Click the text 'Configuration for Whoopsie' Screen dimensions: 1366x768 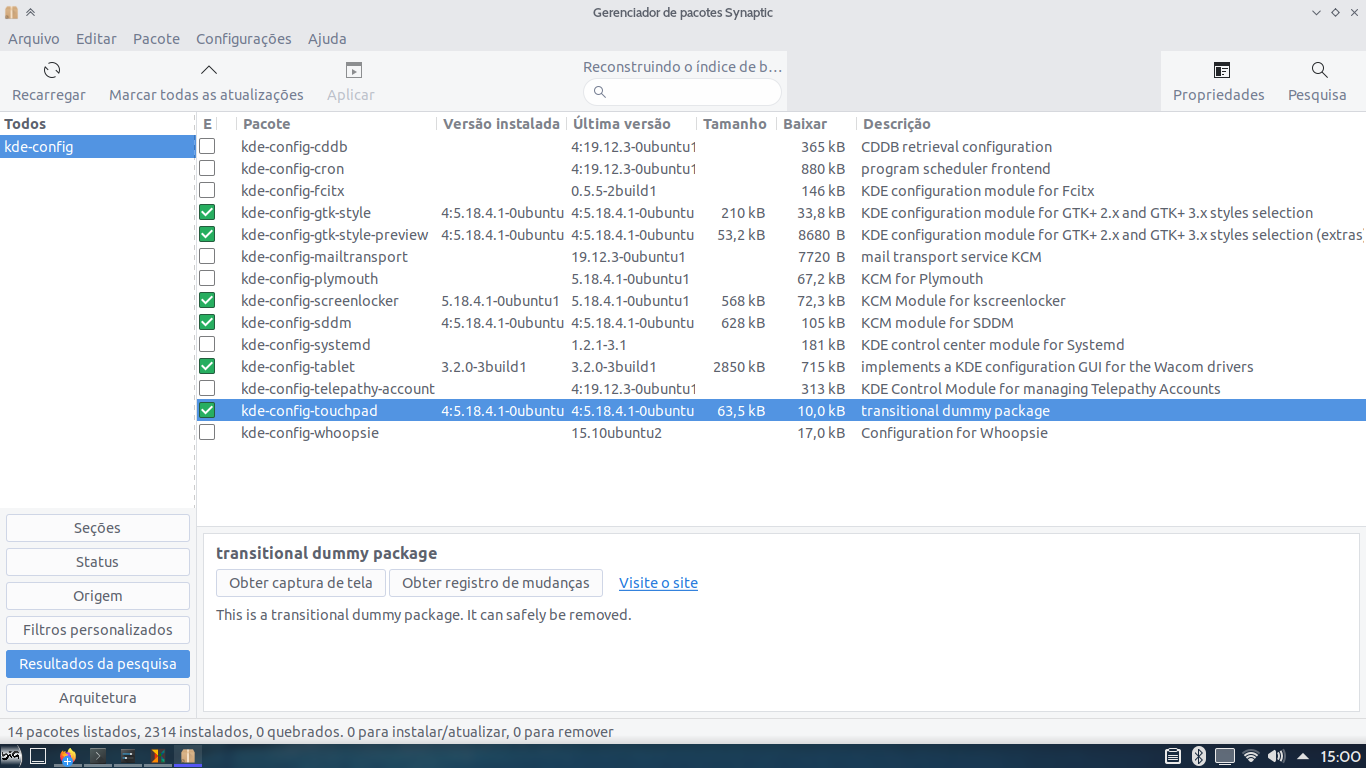[x=954, y=433]
